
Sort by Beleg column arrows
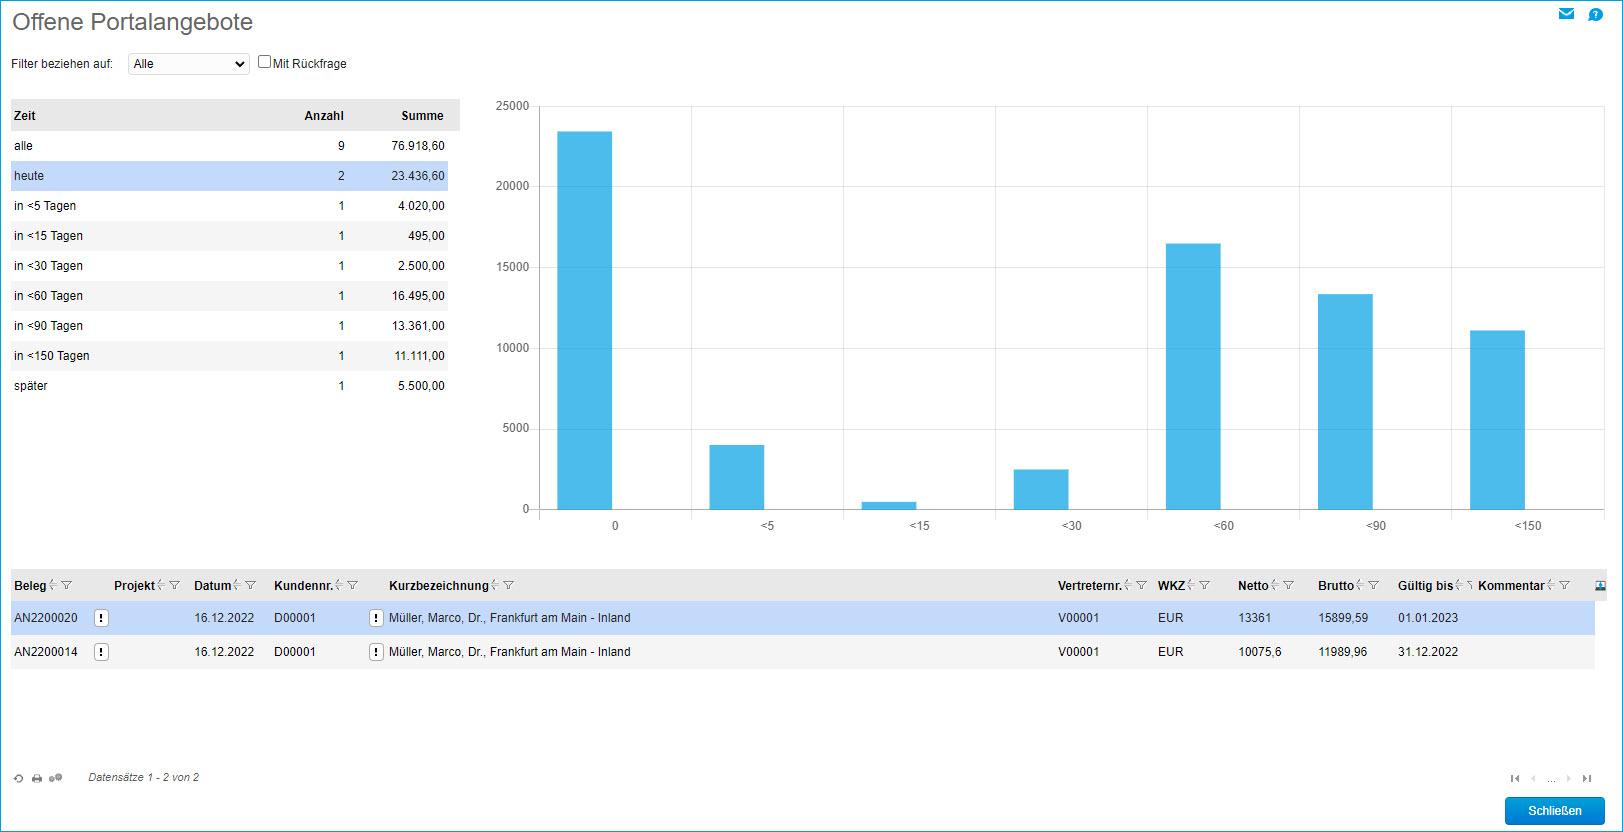pyautogui.click(x=53, y=585)
